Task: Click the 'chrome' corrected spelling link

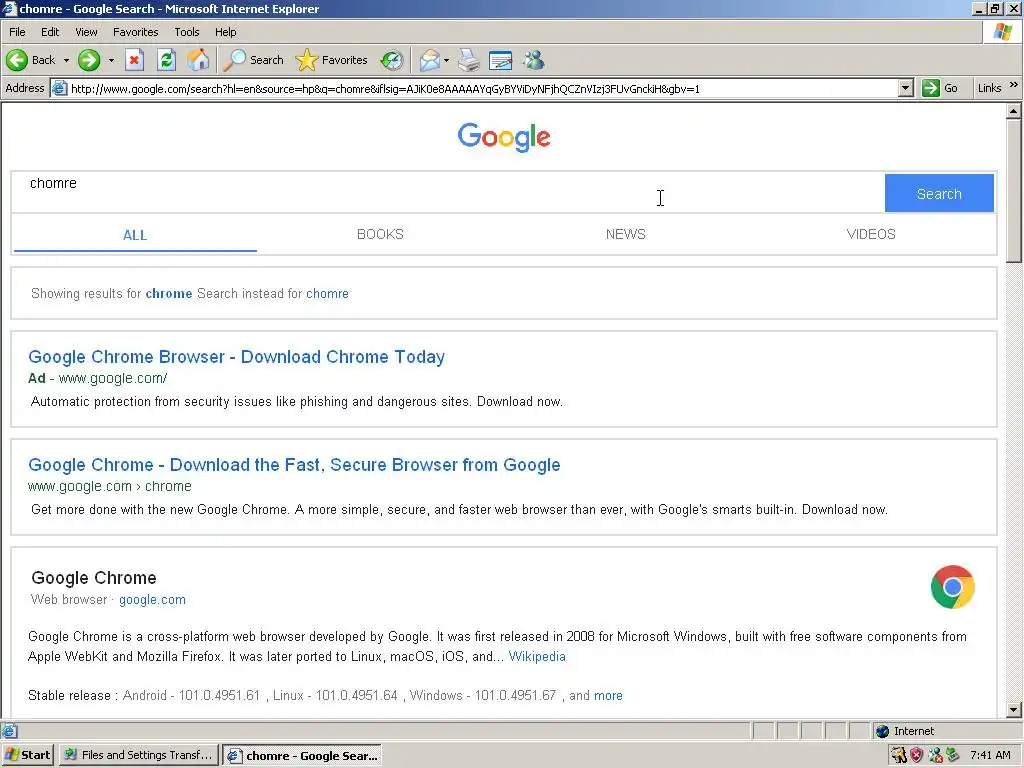Action: [x=168, y=294]
